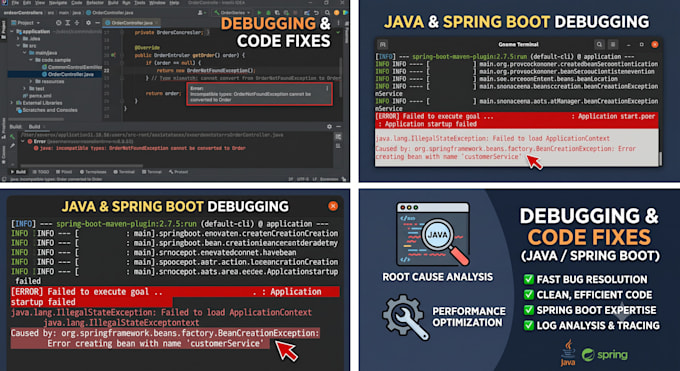Click the UTF-8 encoding status bar entry

click(x=303, y=179)
